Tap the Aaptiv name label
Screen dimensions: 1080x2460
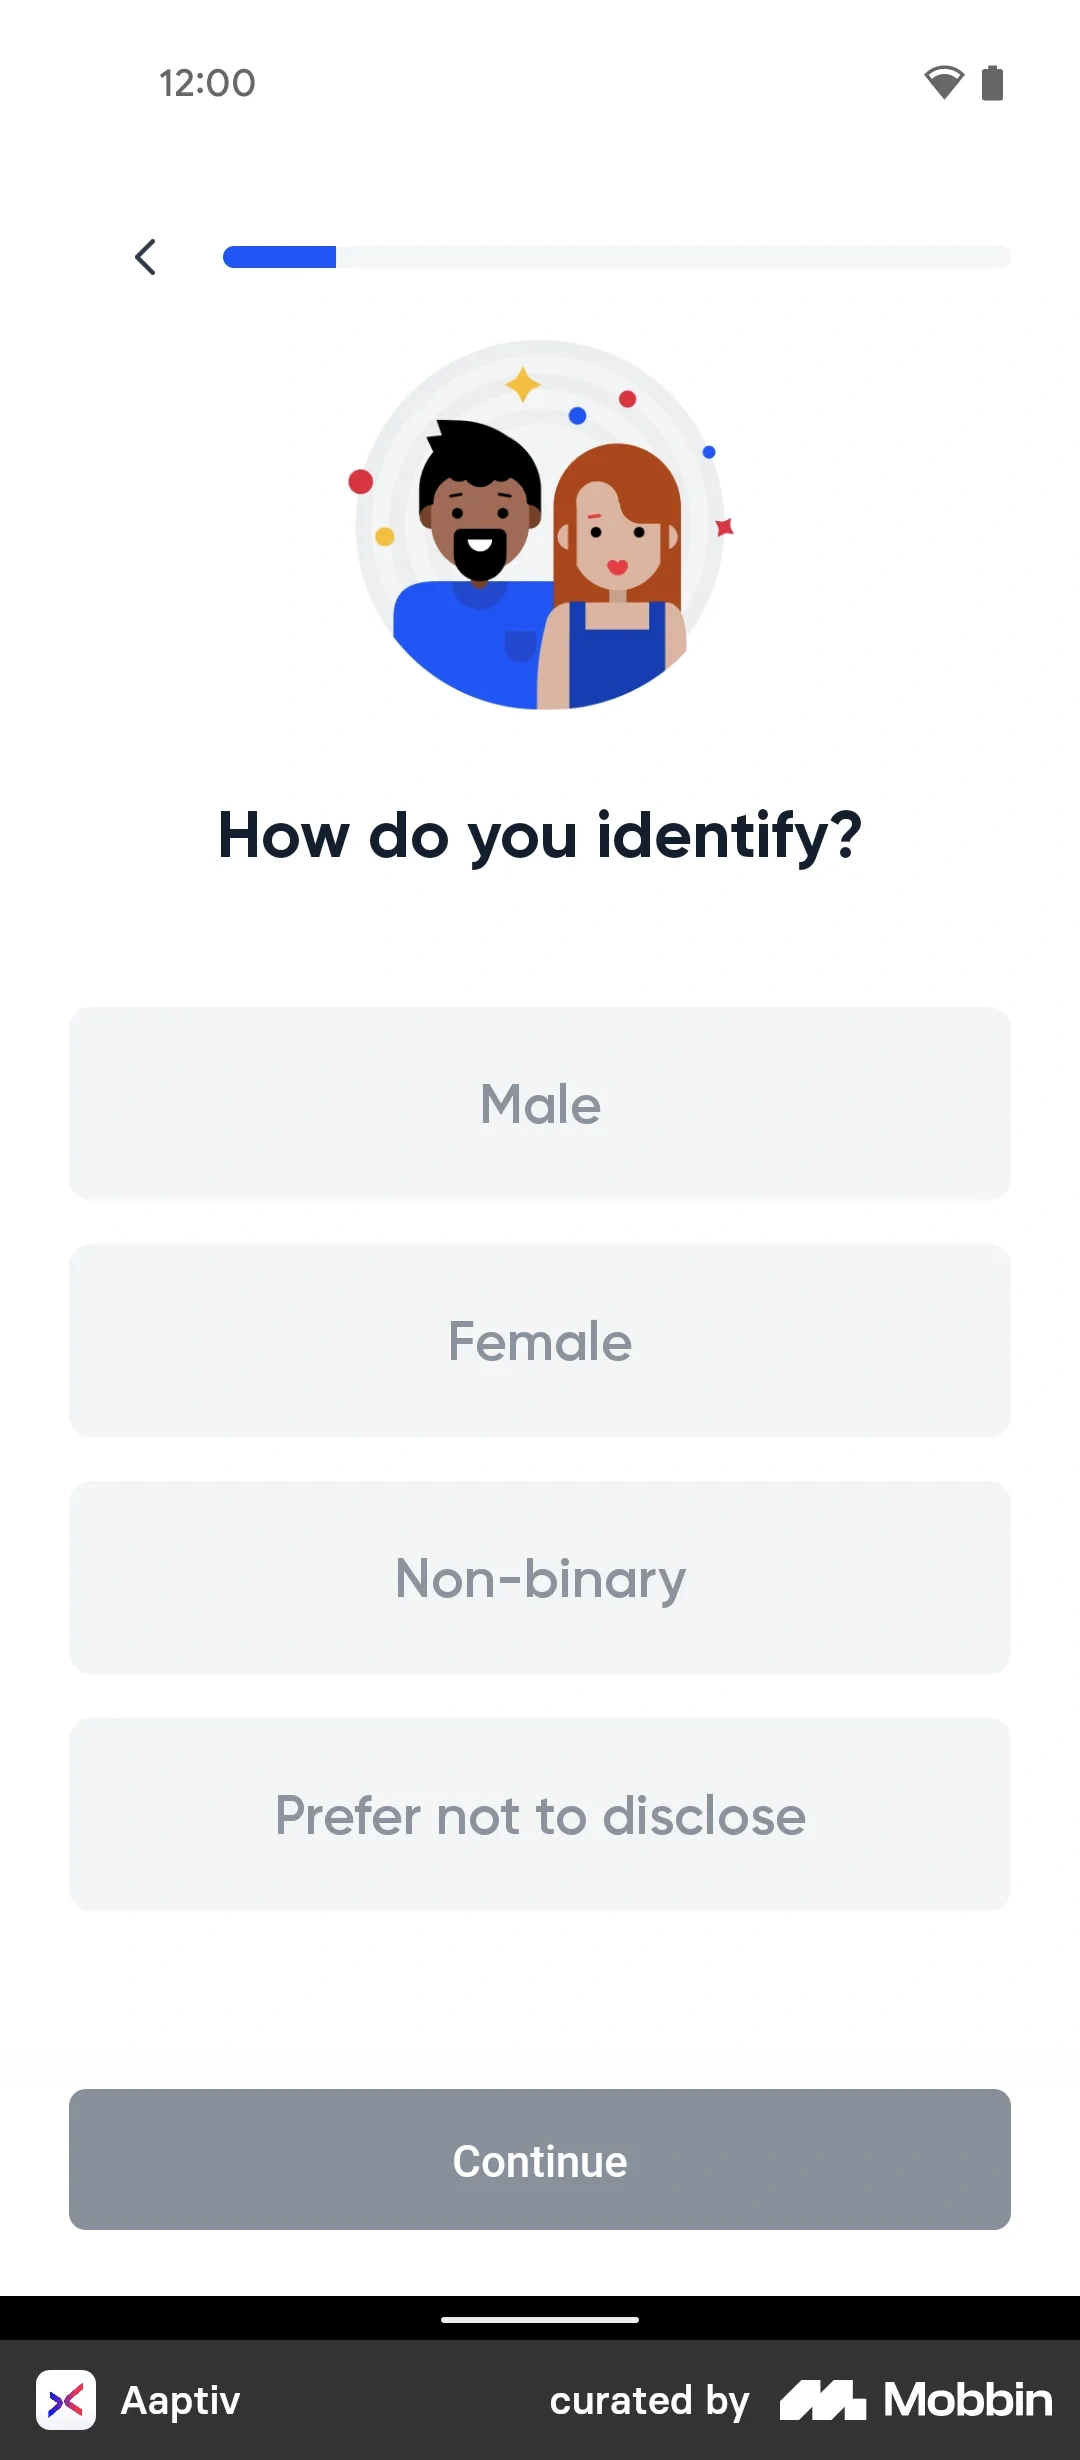click(180, 2399)
